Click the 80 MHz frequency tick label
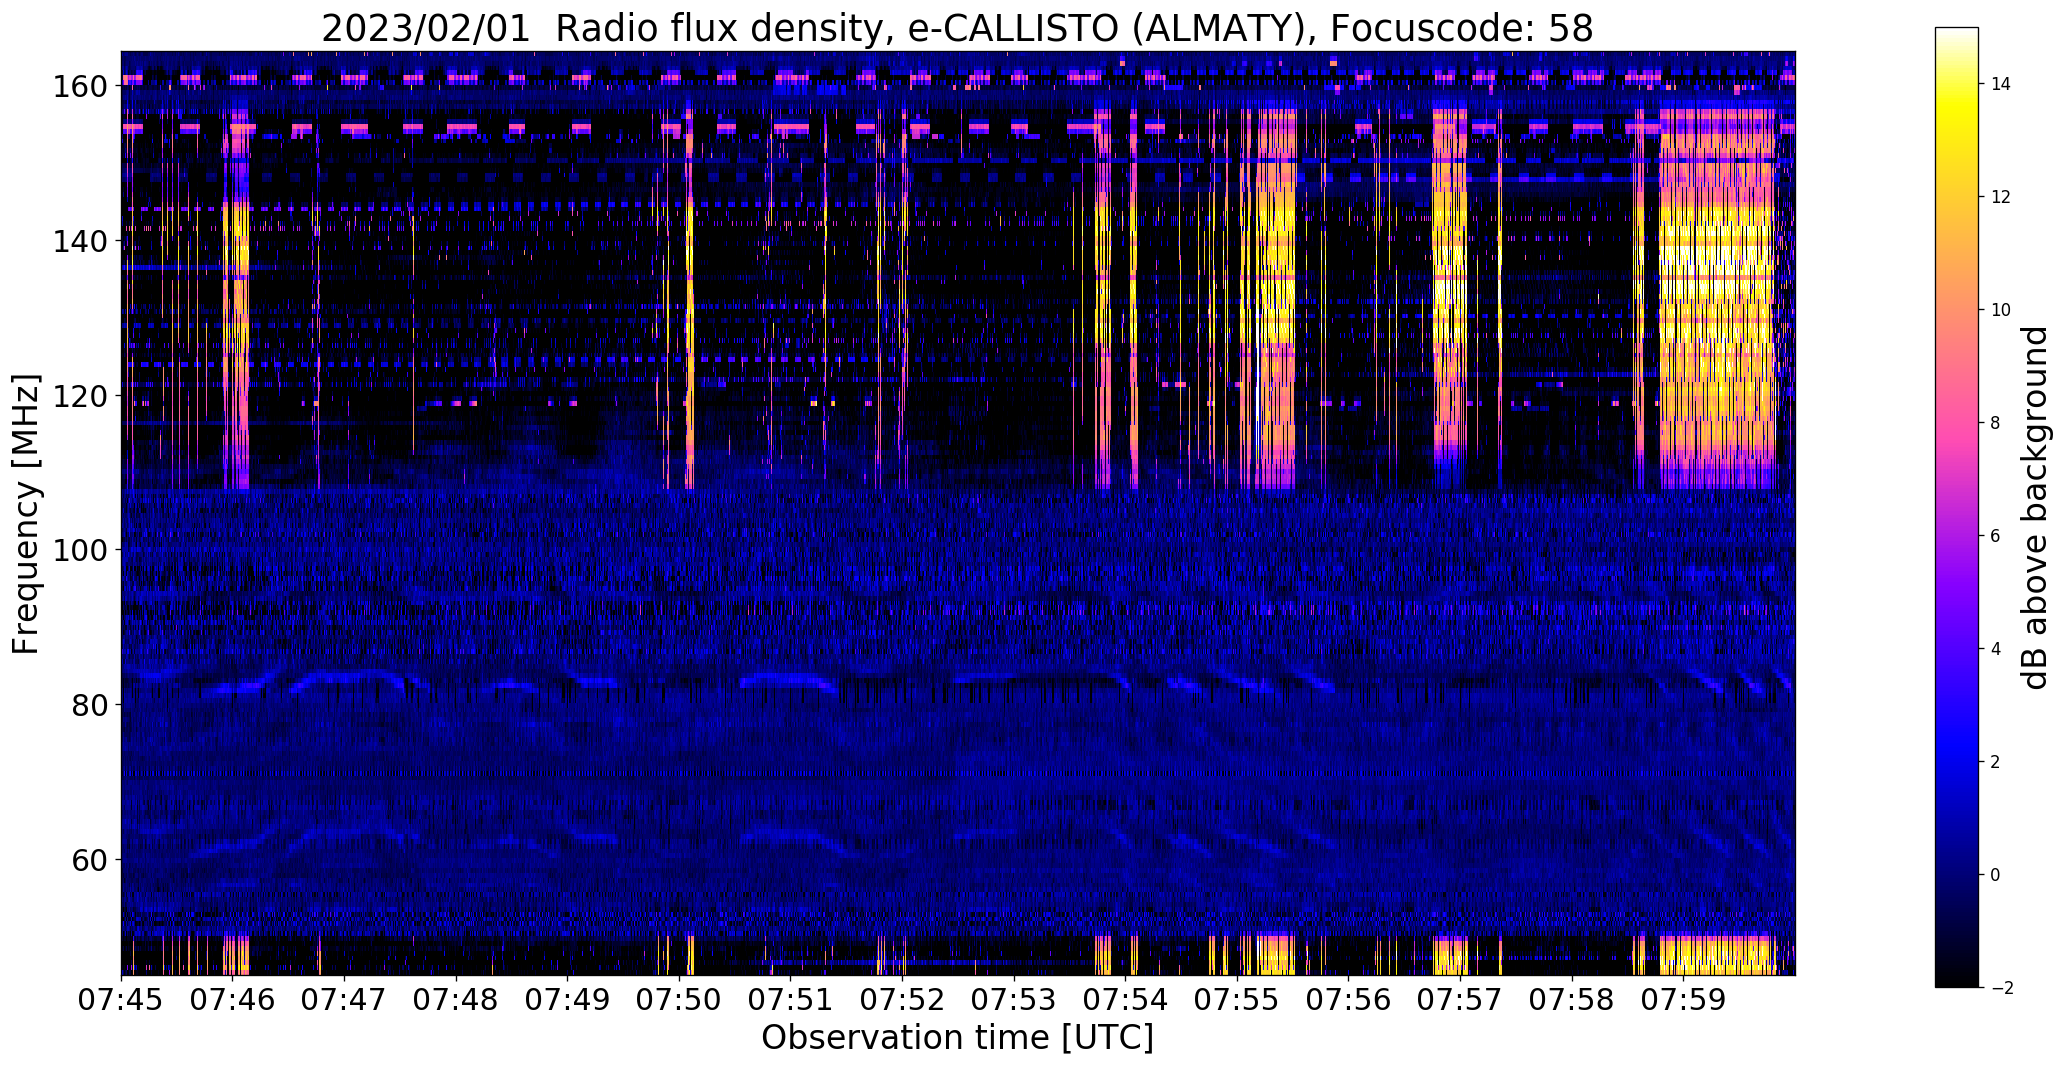This screenshot has height=1067, width=2066. pyautogui.click(x=88, y=705)
